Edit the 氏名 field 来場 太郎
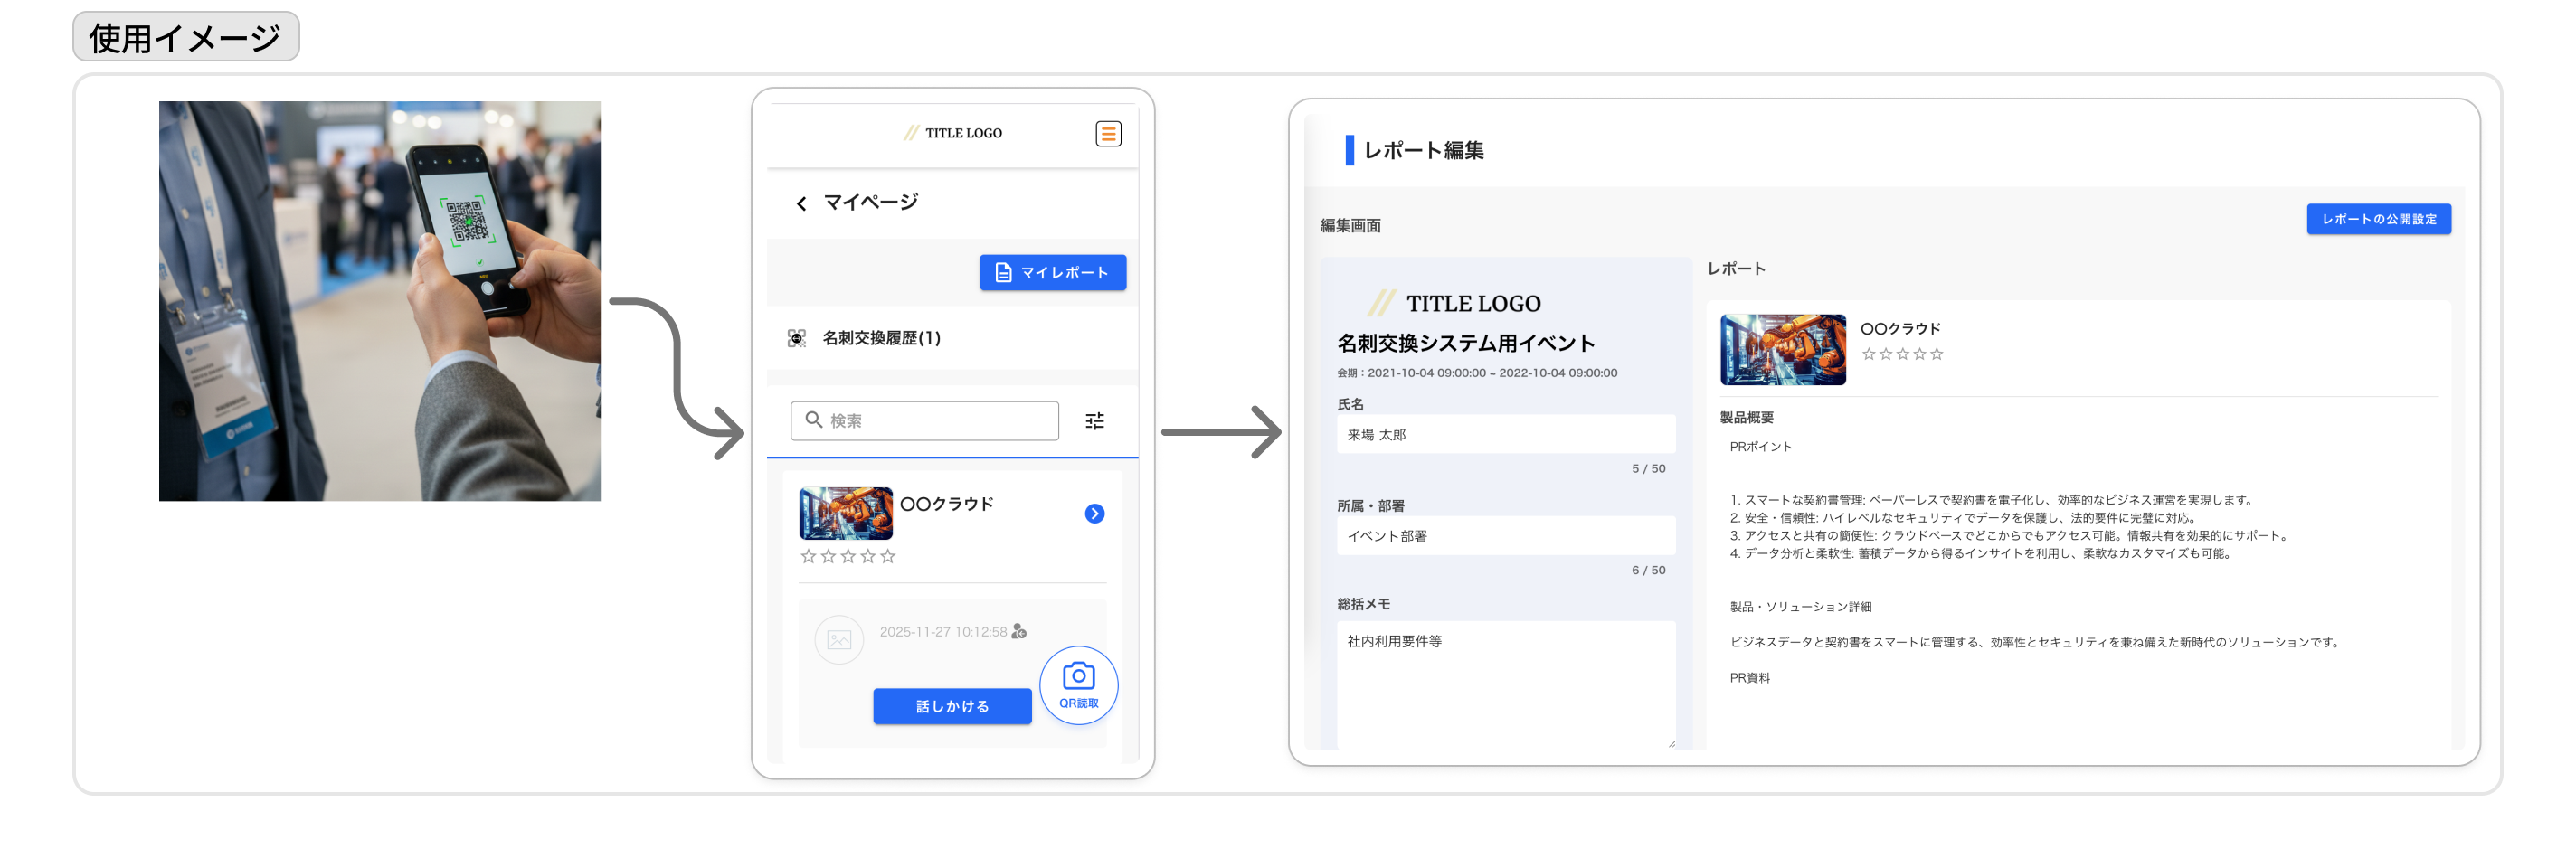This screenshot has width=2576, height=868. [x=1505, y=434]
